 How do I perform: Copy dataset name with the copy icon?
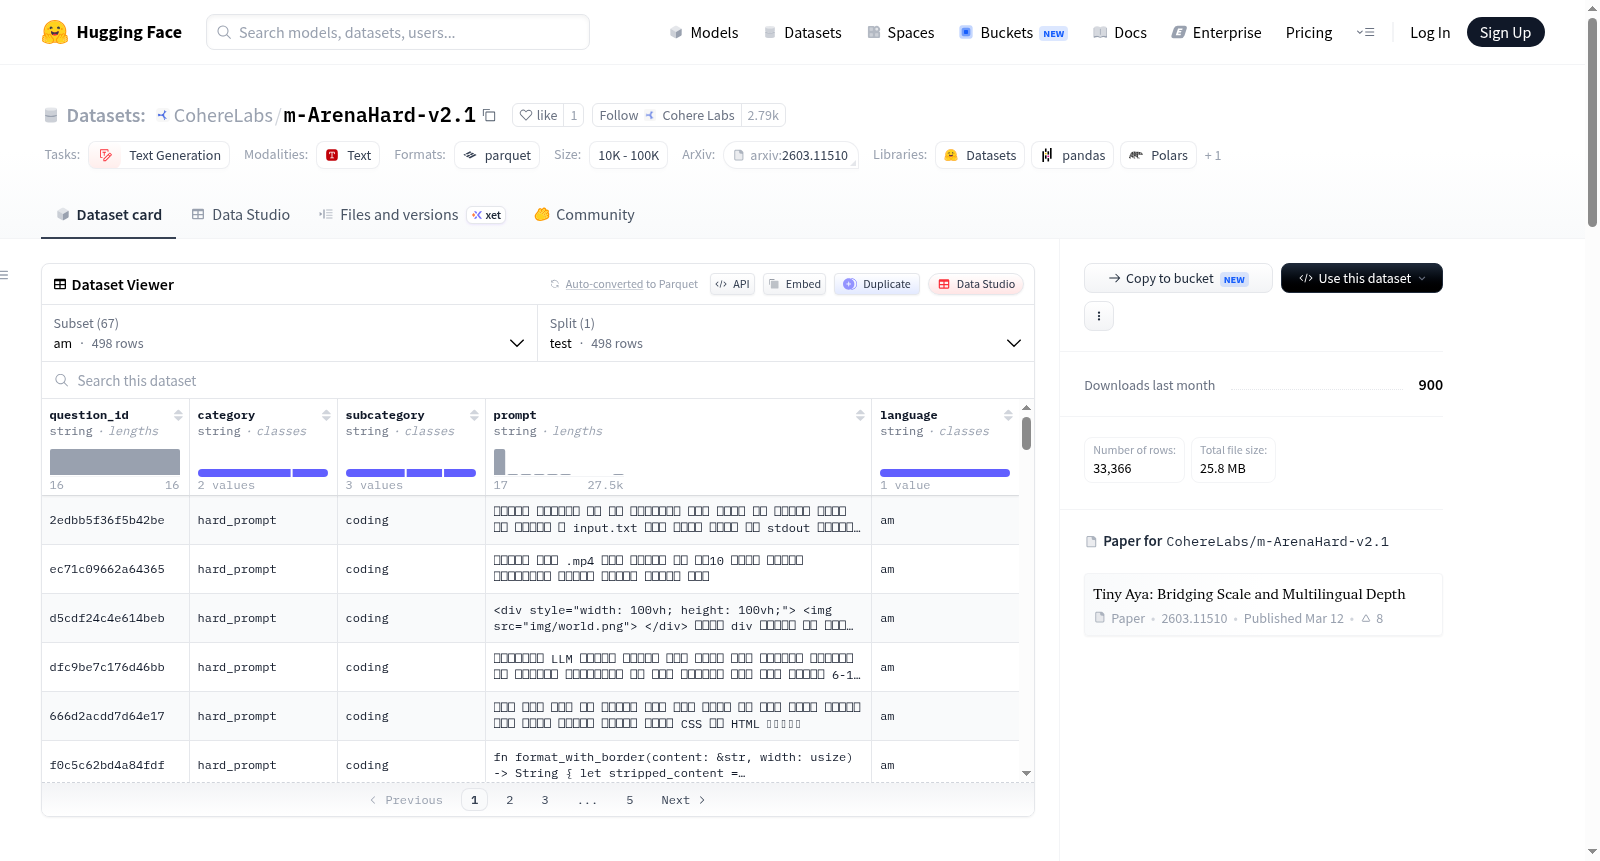pos(489,115)
